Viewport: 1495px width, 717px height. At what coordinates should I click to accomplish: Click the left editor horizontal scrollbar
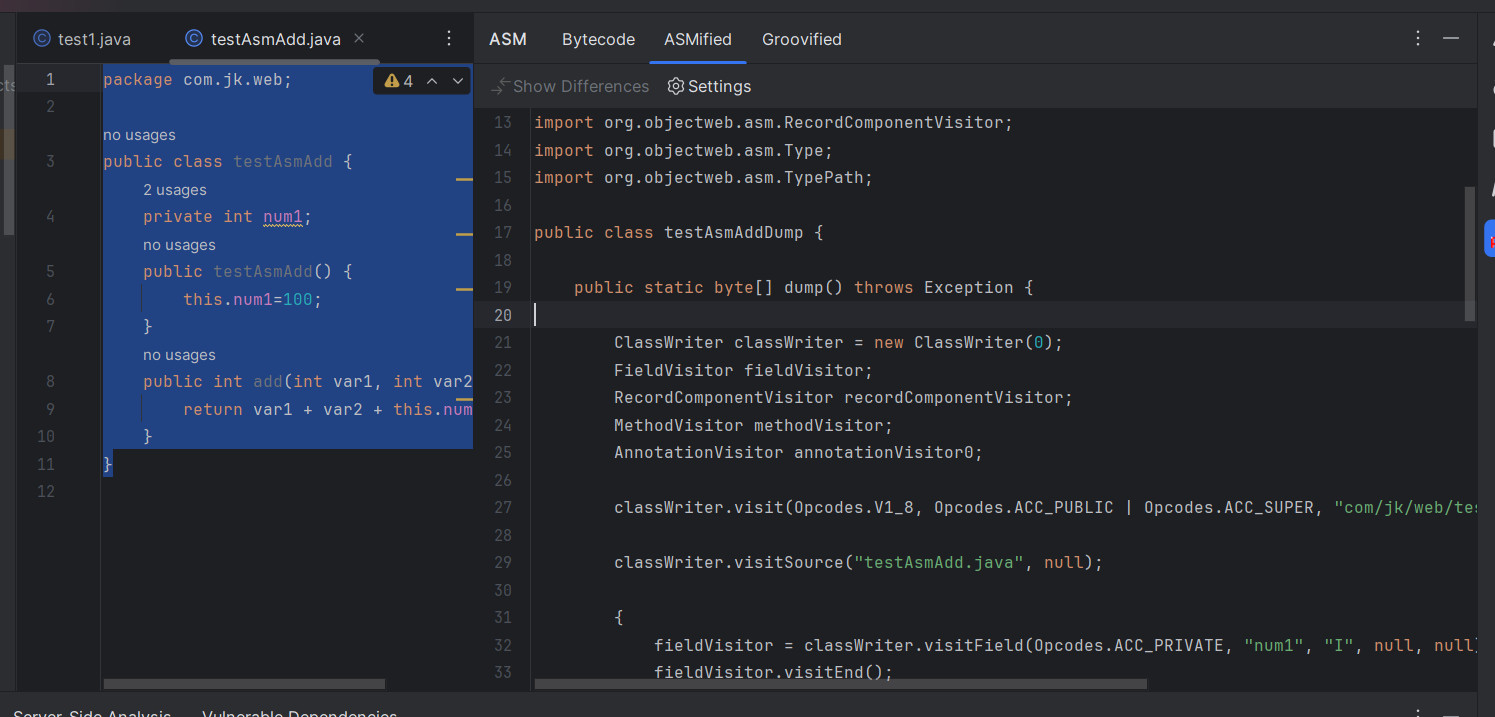tap(244, 684)
